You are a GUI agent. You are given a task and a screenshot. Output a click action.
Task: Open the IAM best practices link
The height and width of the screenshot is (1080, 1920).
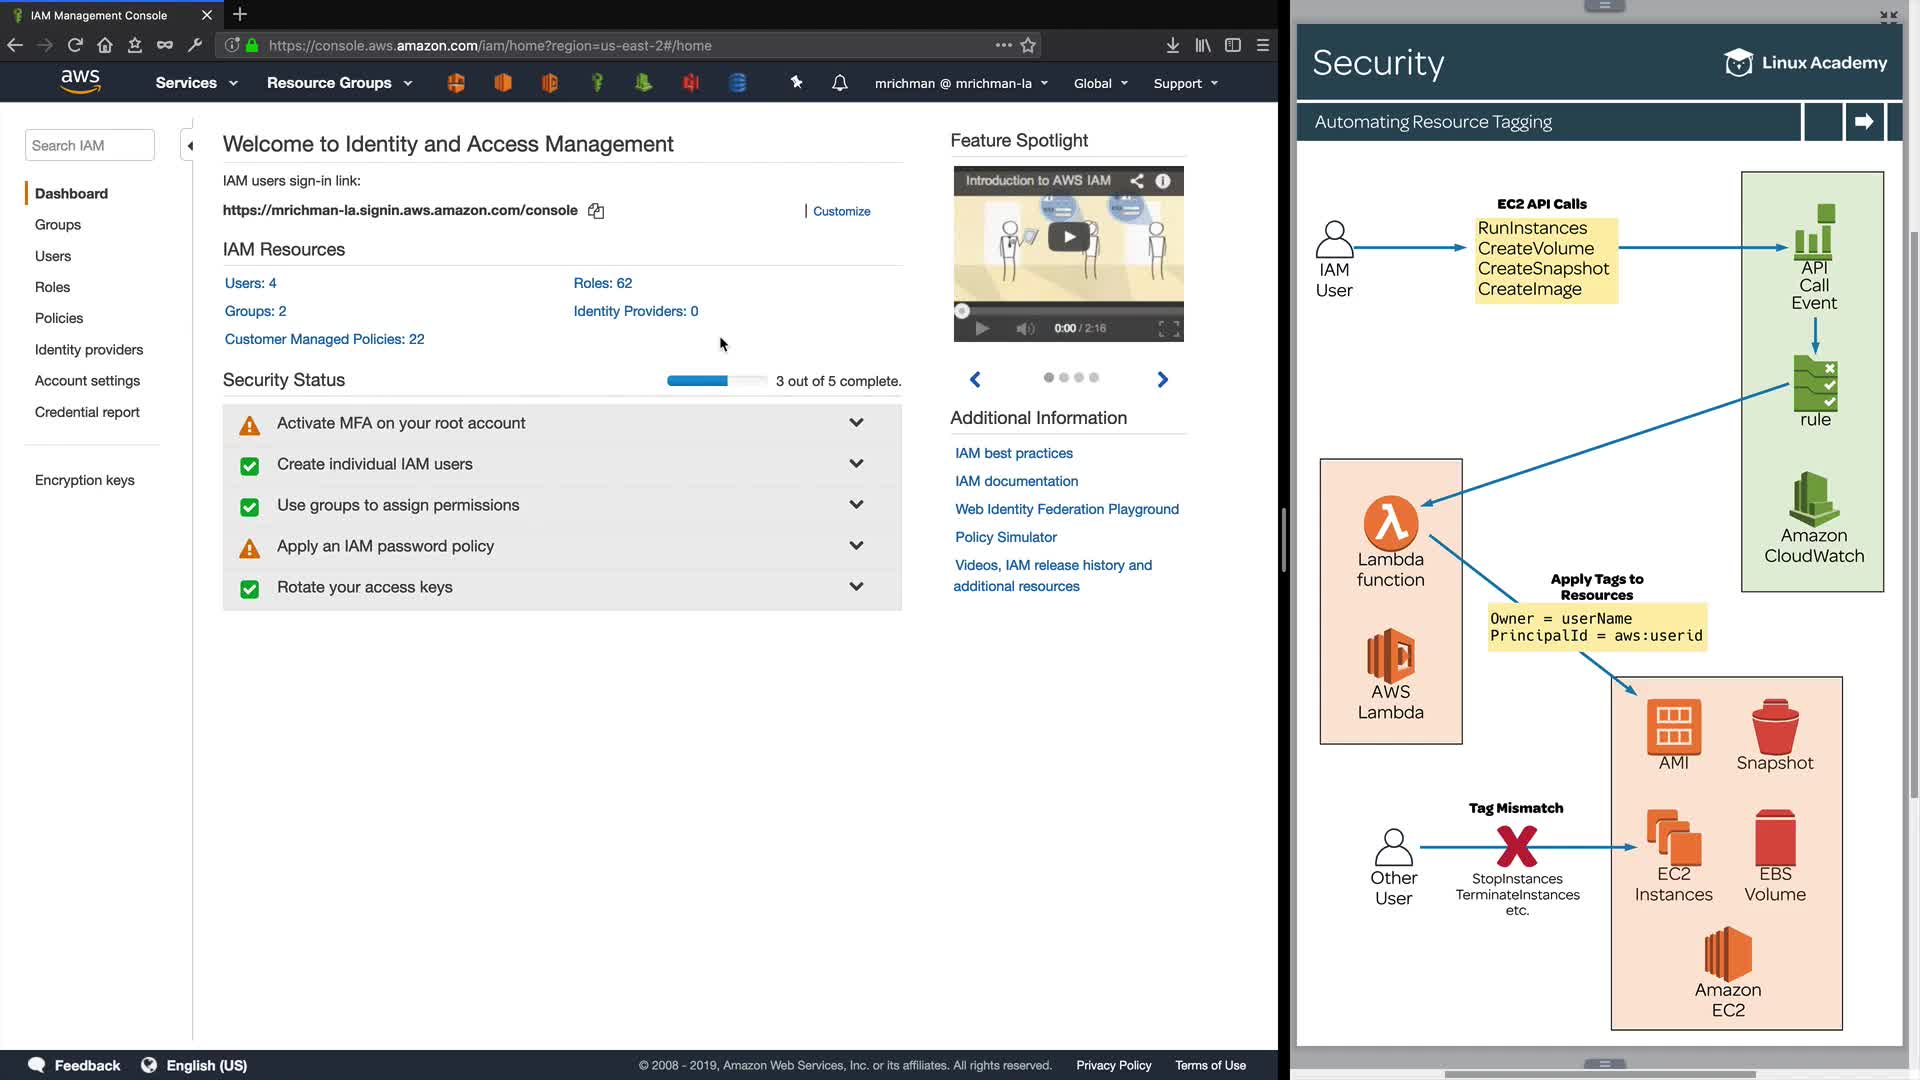click(1013, 453)
